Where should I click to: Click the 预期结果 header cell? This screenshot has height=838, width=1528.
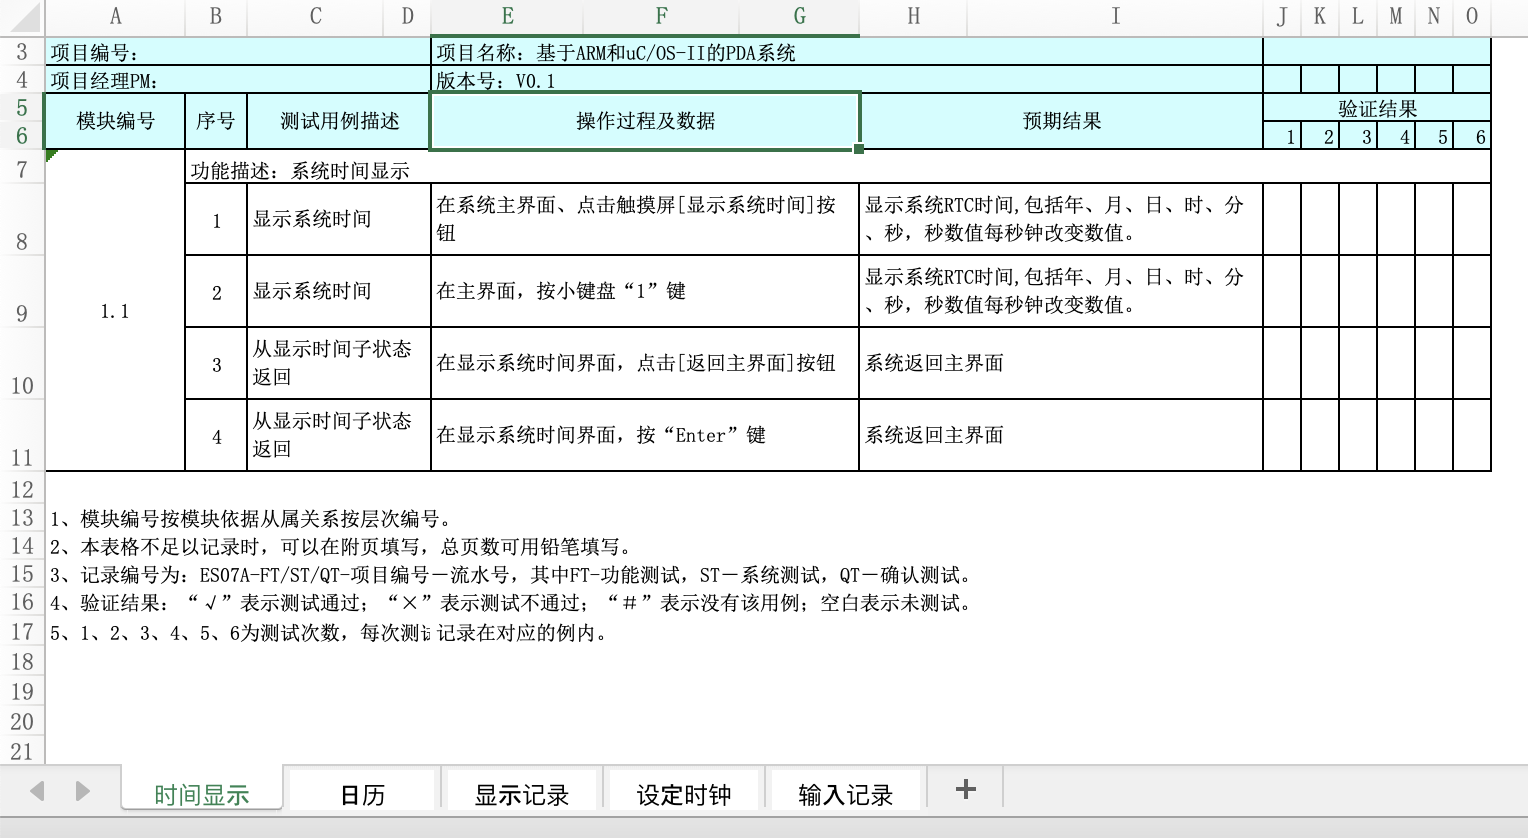point(1062,121)
